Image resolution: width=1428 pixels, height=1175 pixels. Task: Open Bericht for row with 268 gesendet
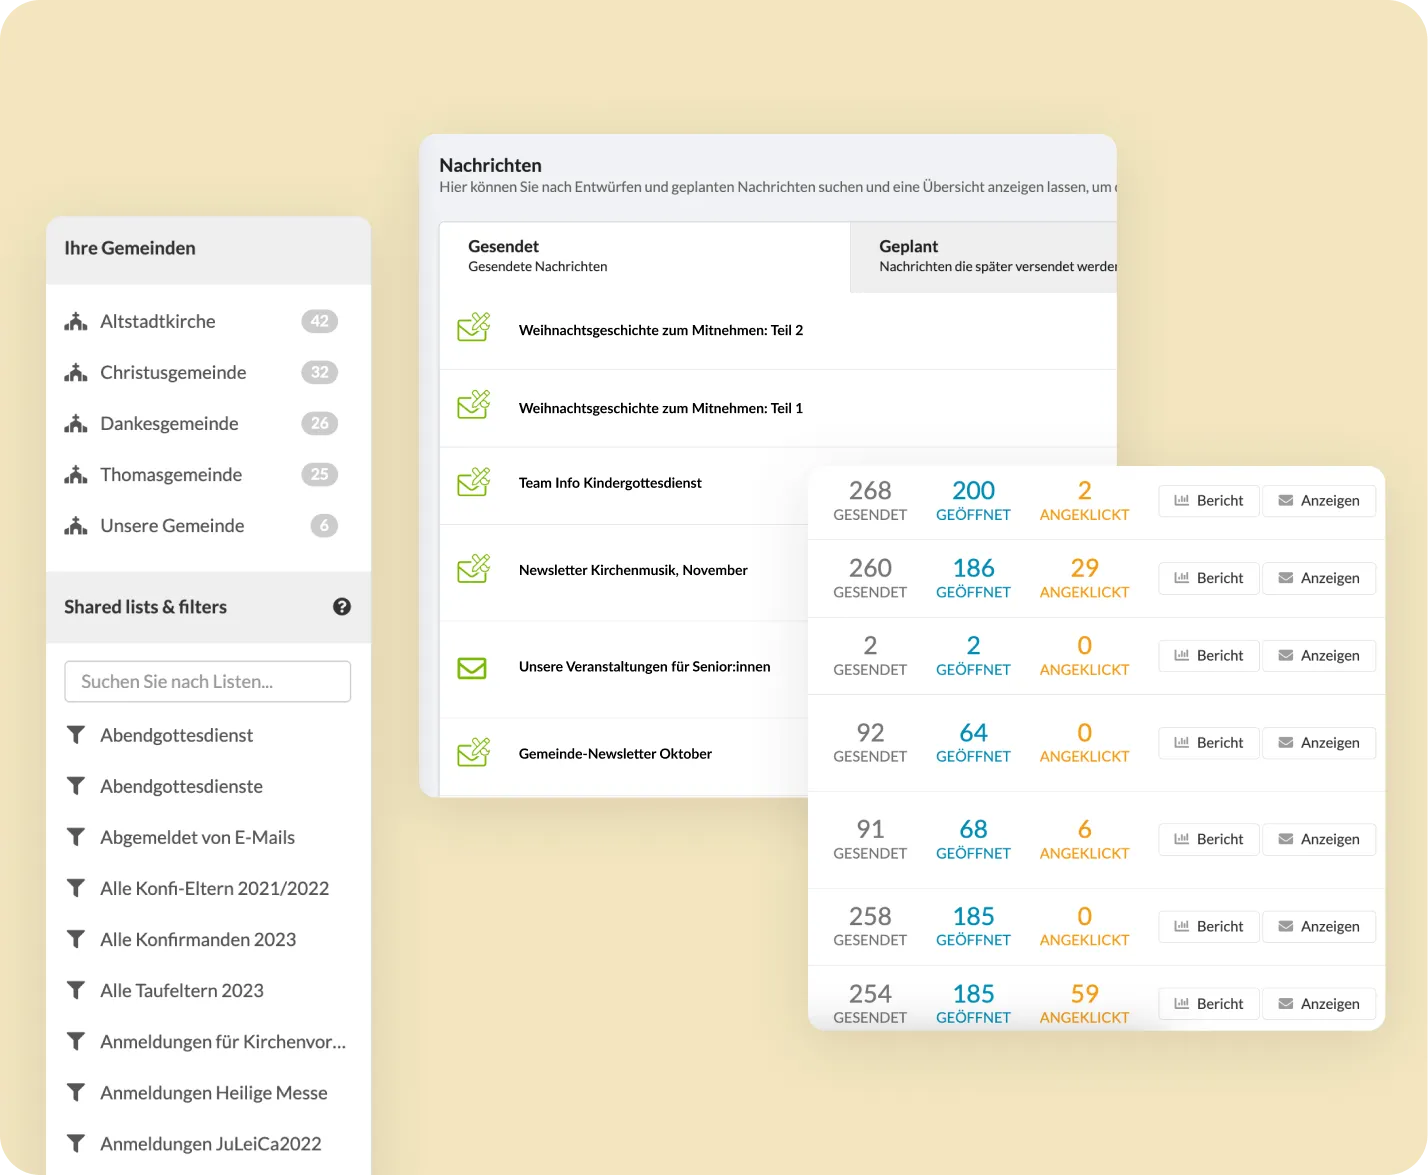point(1209,501)
